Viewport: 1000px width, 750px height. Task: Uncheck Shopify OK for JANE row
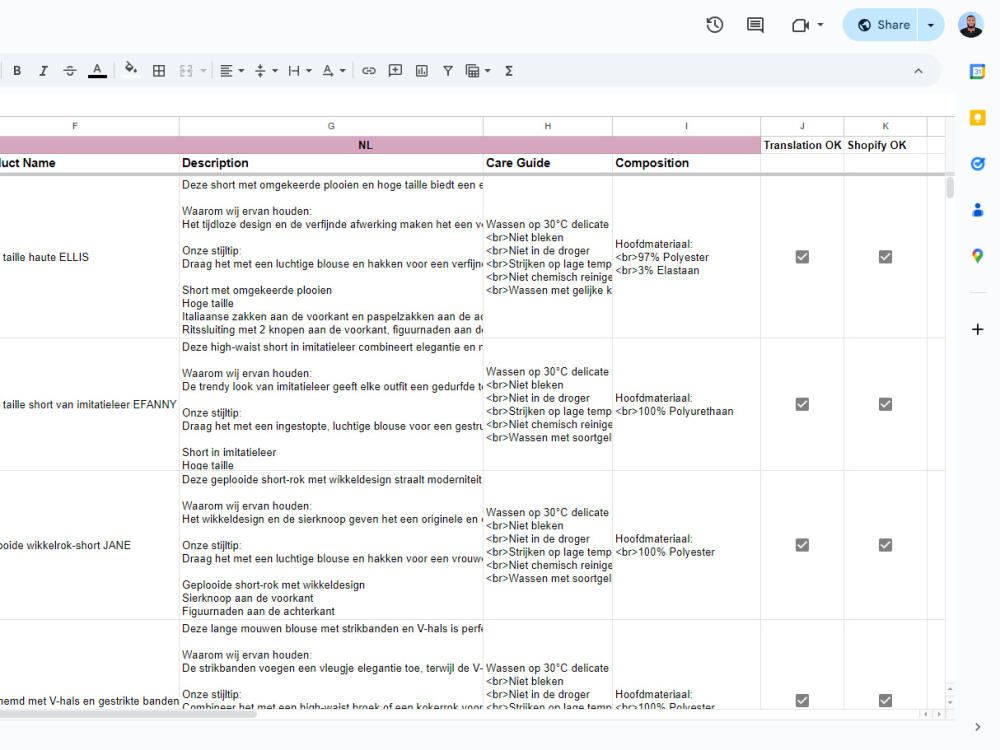tap(885, 545)
